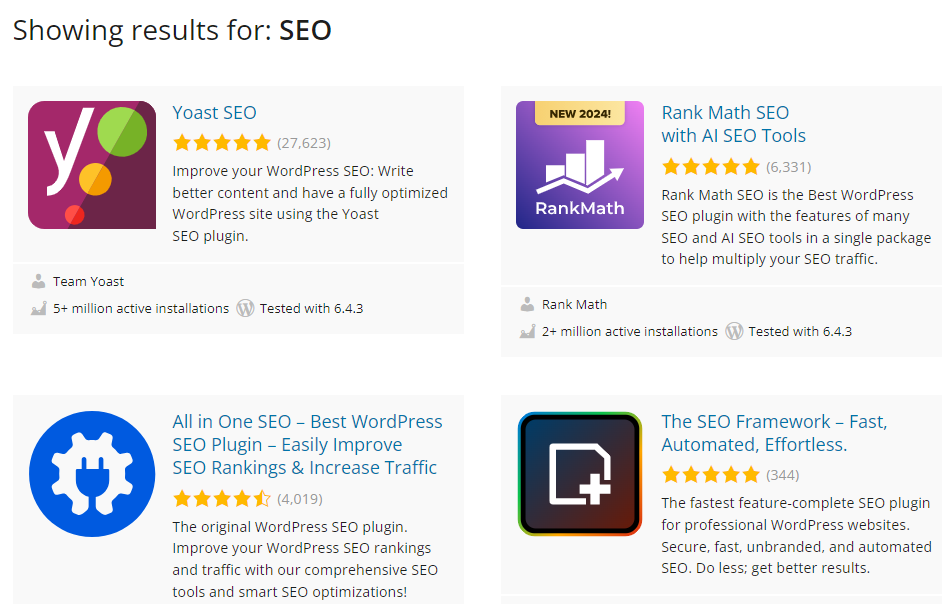Image resolution: width=942 pixels, height=604 pixels.
Task: Click All in One SEO star rating
Action: click(x=221, y=498)
